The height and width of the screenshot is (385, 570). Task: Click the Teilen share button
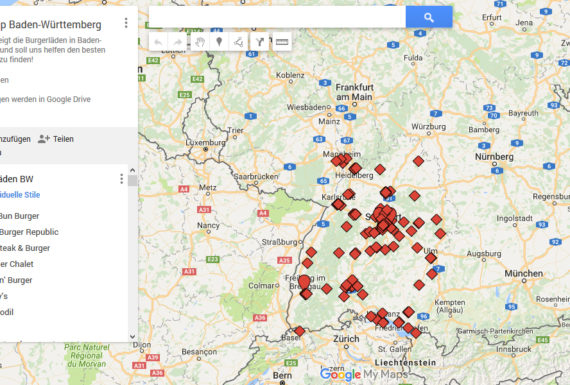click(56, 139)
